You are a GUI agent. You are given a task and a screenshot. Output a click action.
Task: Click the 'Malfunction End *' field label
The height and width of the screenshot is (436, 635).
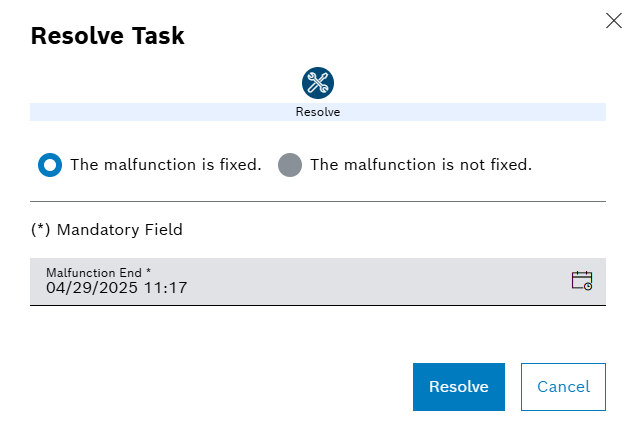[x=98, y=272]
